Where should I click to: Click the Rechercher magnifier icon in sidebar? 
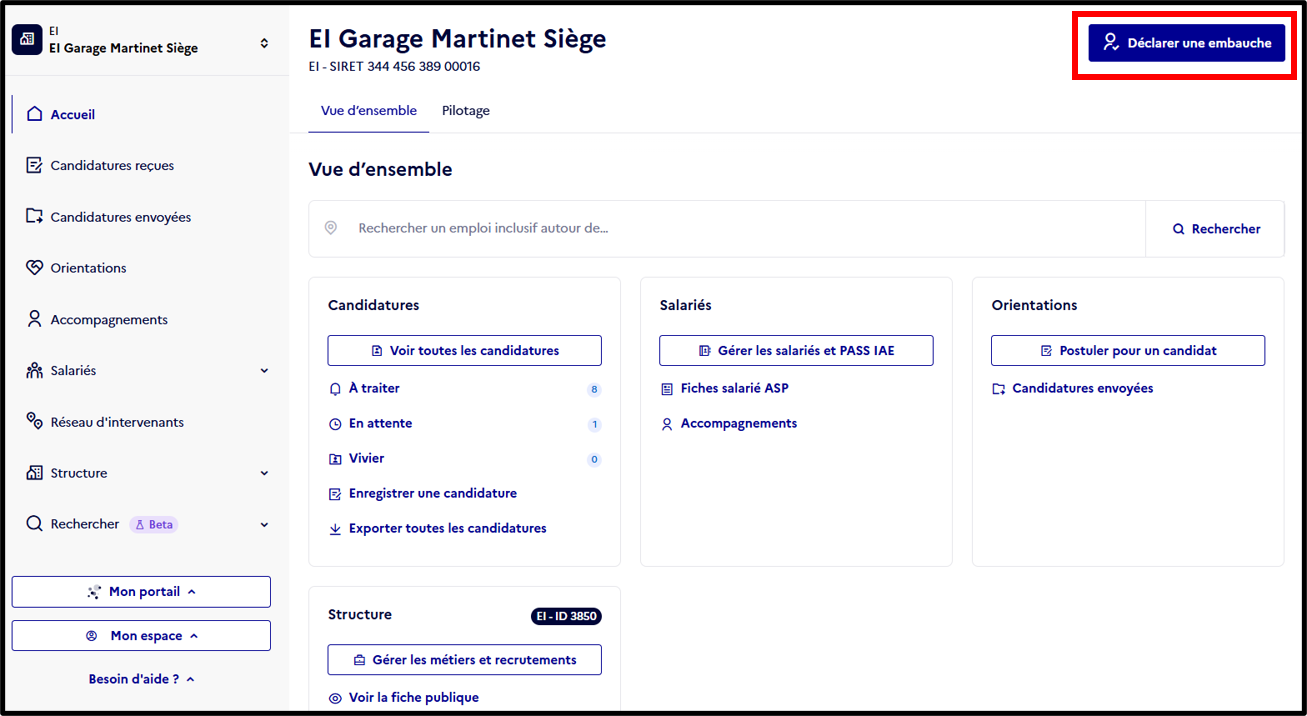tap(35, 524)
